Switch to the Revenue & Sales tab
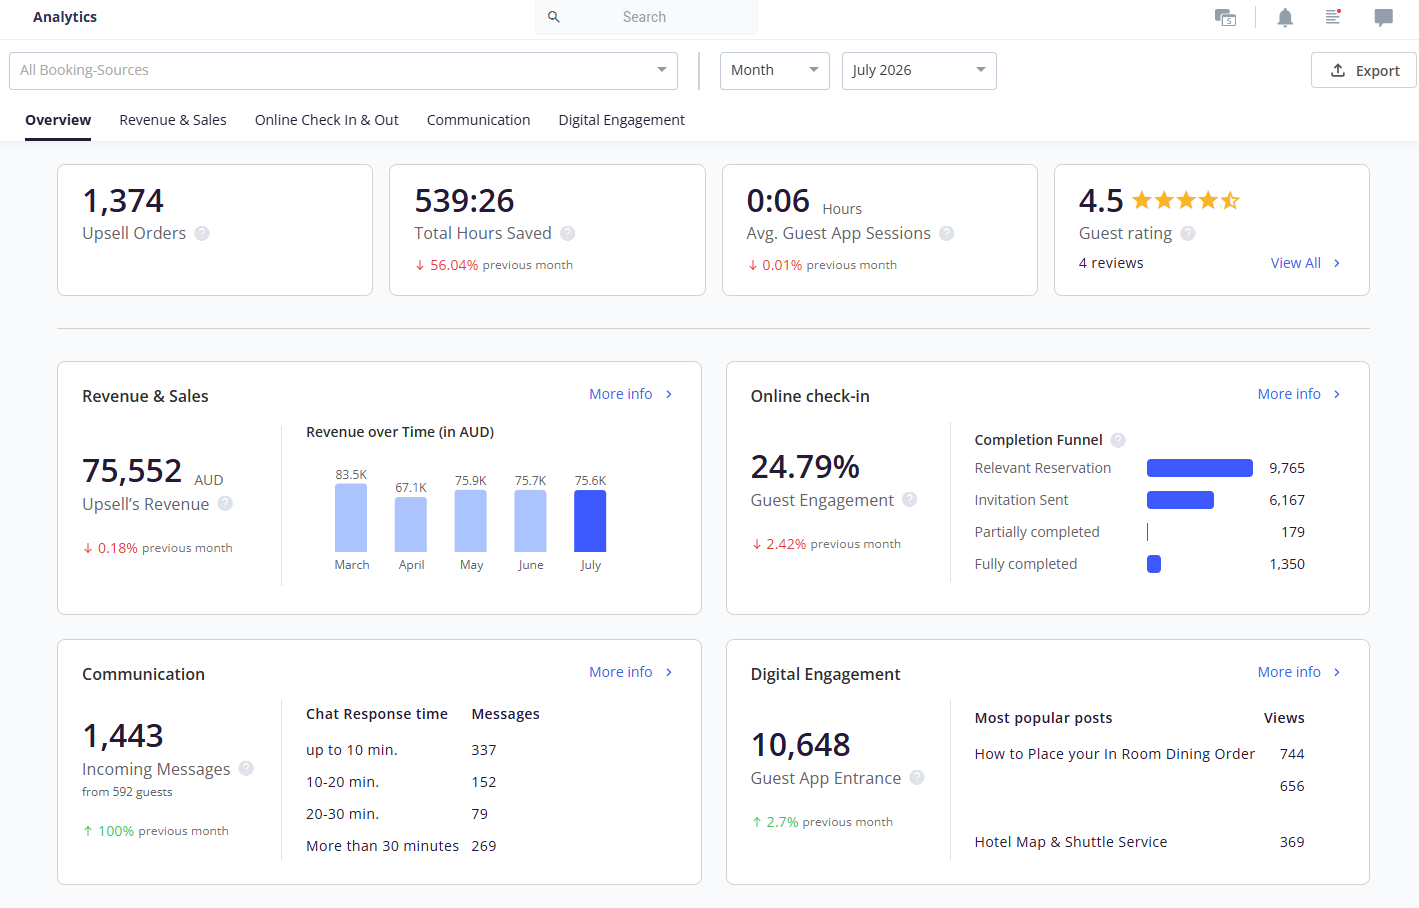 [173, 120]
